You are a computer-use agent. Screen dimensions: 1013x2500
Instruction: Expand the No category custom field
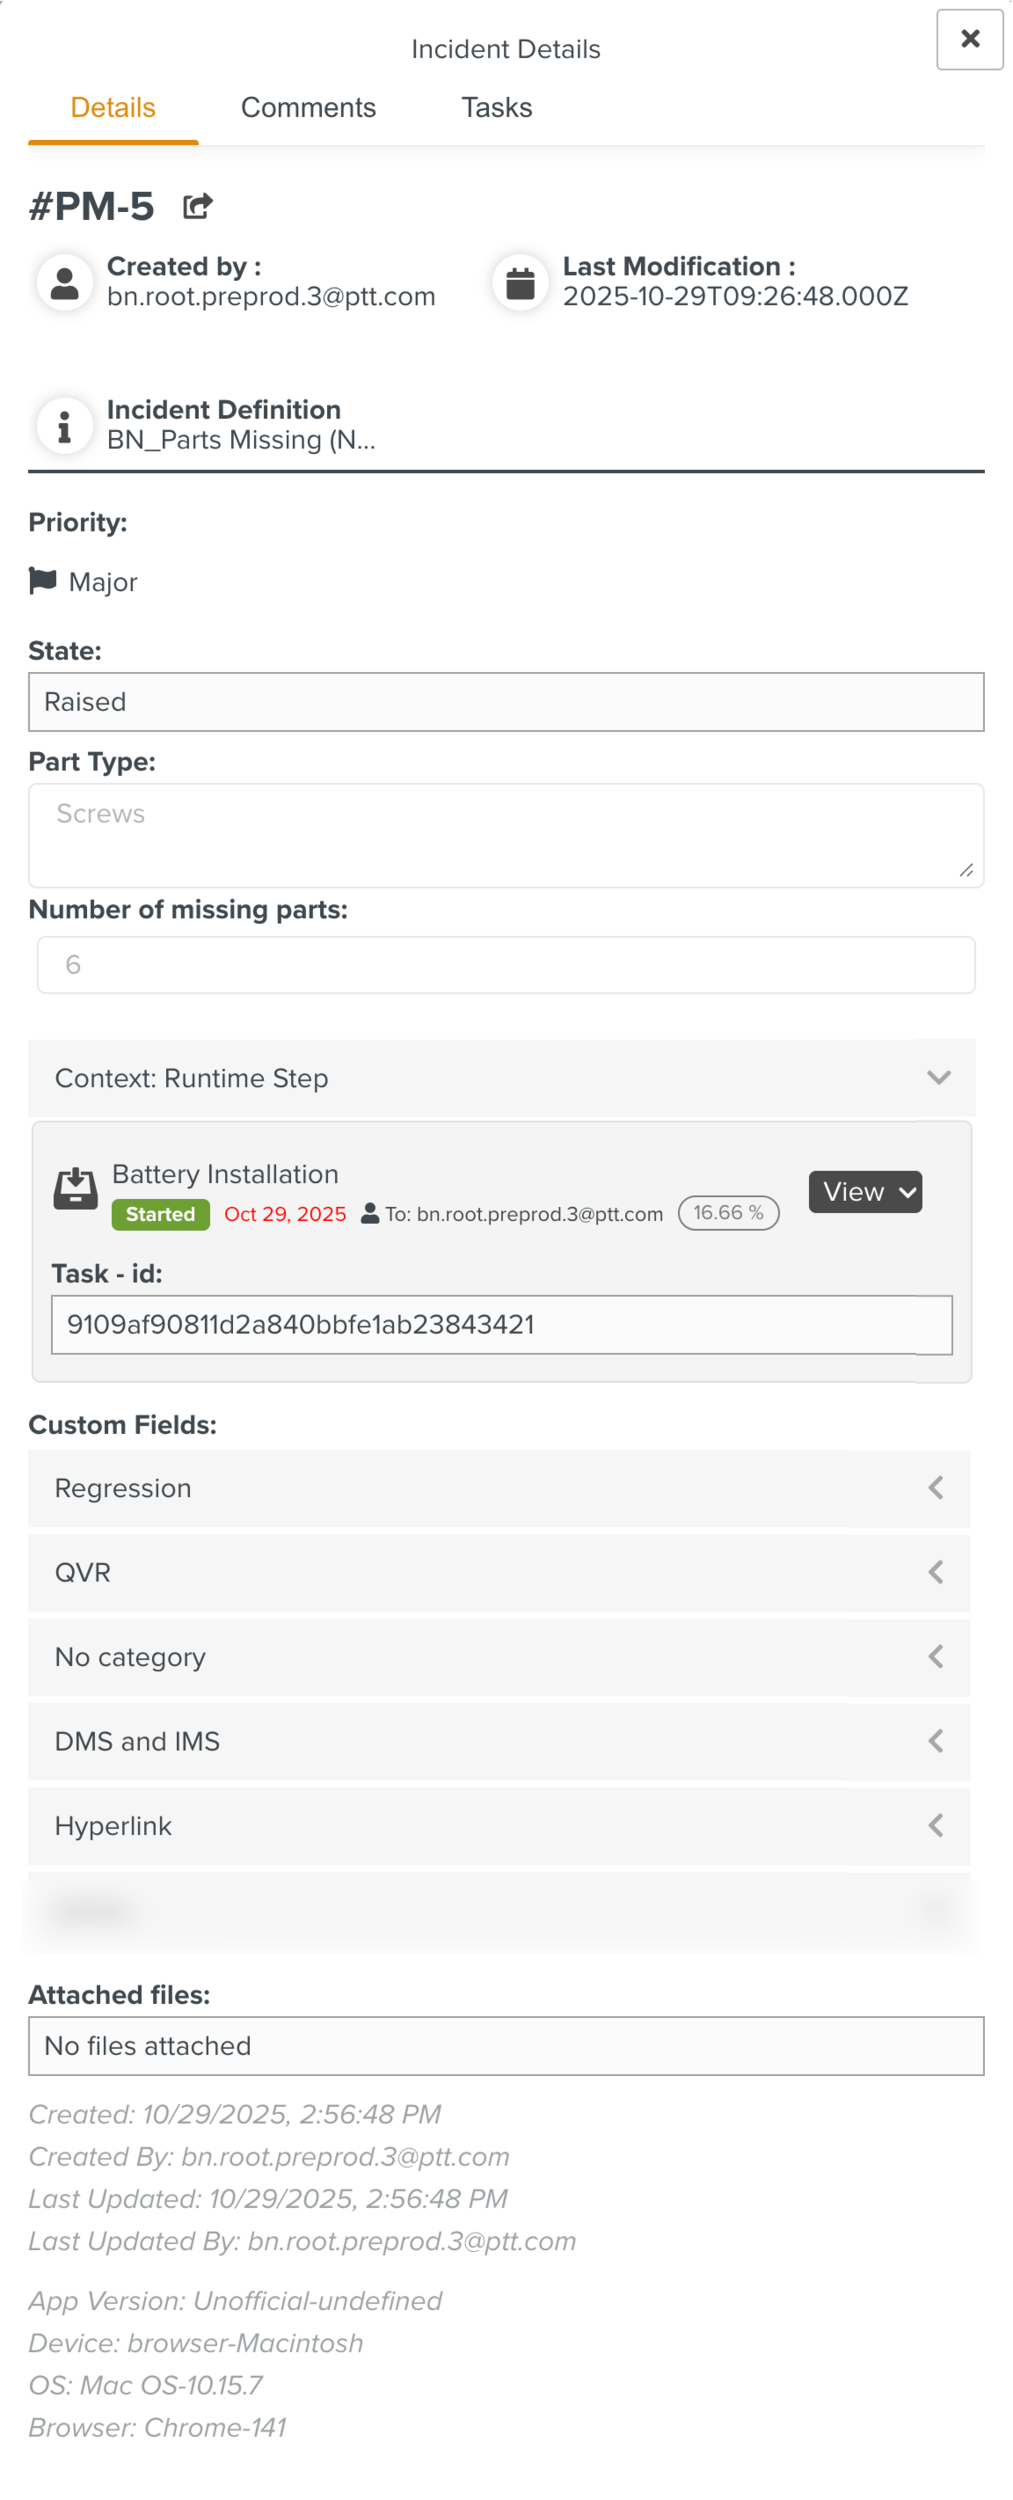(x=499, y=1657)
